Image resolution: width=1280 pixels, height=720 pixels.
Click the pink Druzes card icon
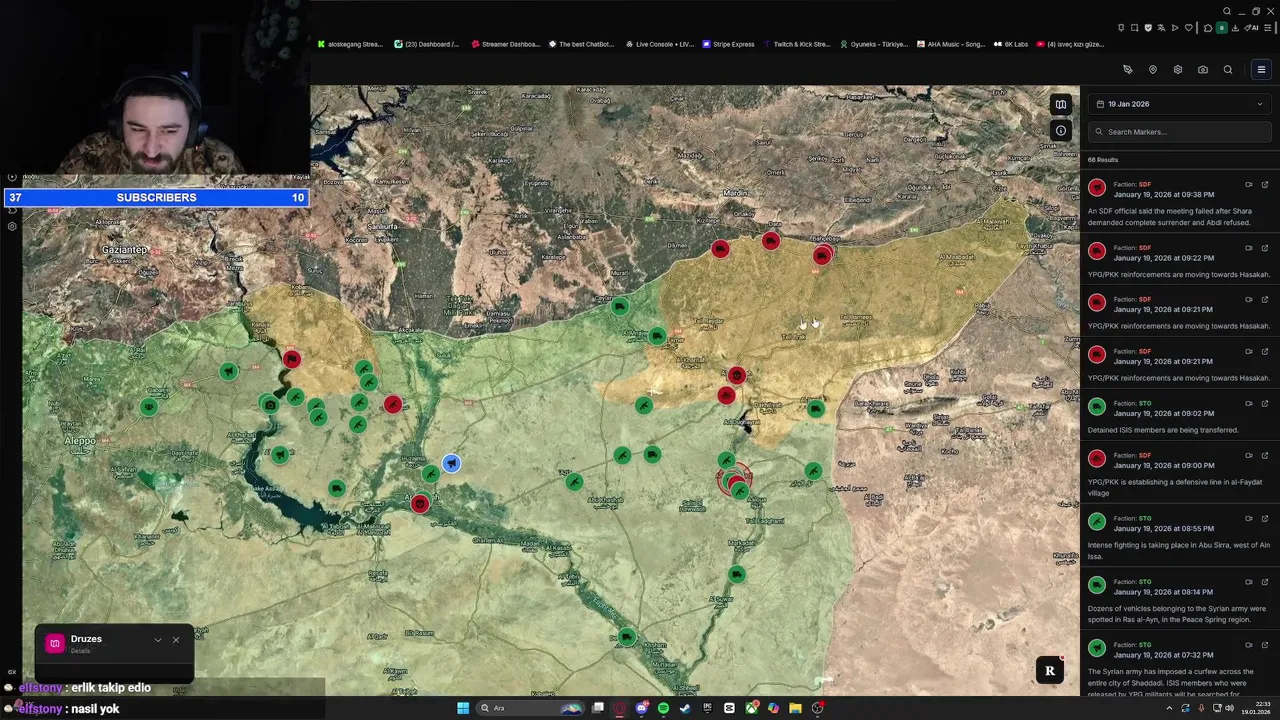click(x=55, y=643)
